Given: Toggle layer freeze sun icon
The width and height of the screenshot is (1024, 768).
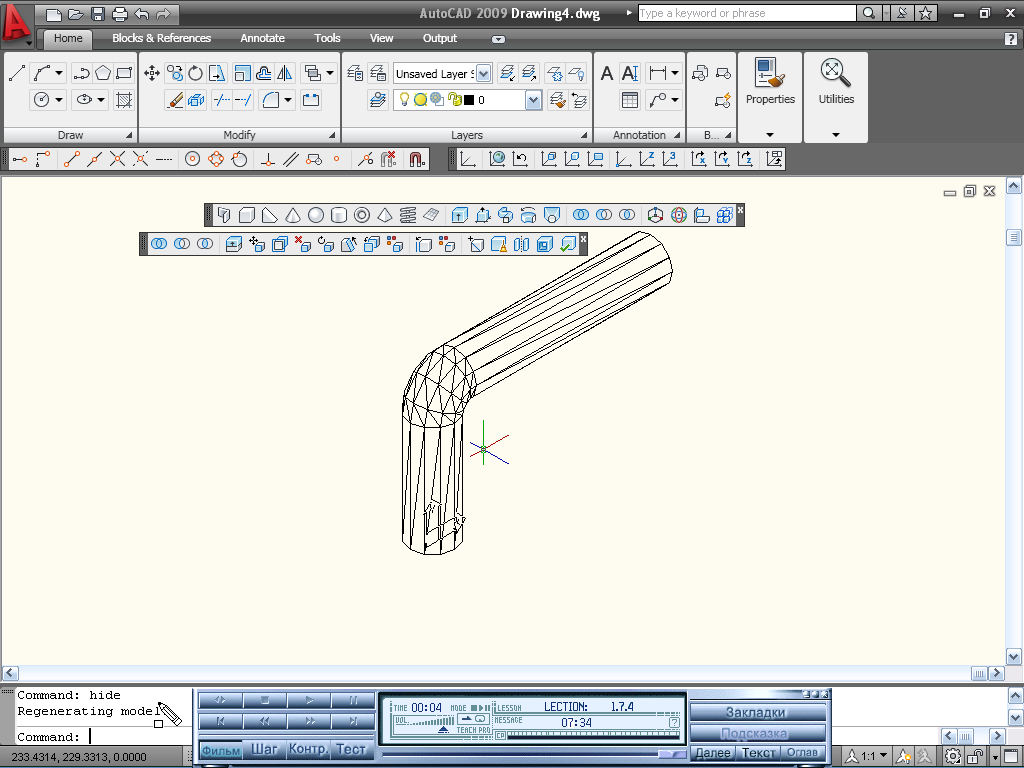Looking at the screenshot, I should coord(420,100).
